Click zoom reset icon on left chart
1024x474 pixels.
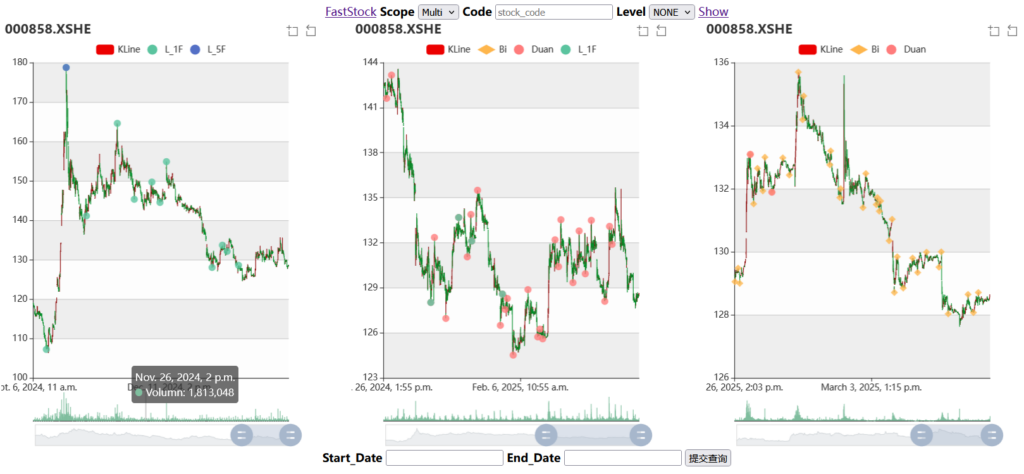(x=311, y=31)
